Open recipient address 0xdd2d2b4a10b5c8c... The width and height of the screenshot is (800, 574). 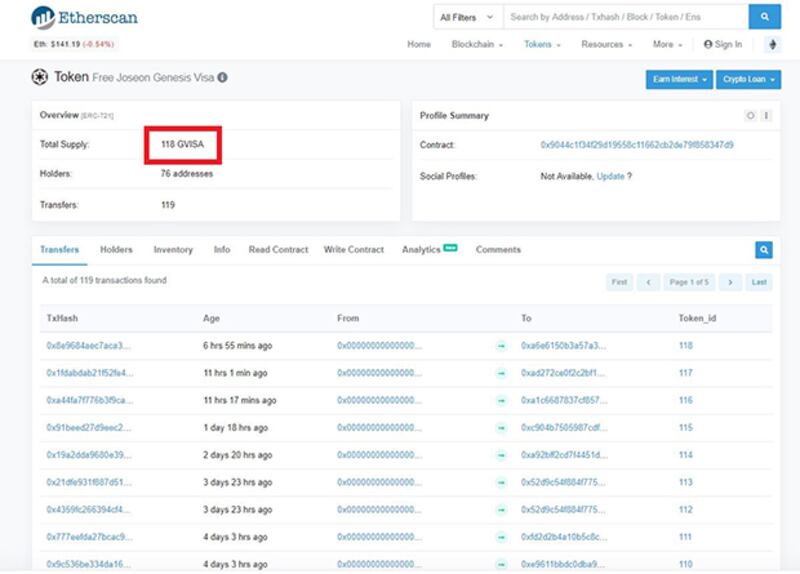click(564, 537)
